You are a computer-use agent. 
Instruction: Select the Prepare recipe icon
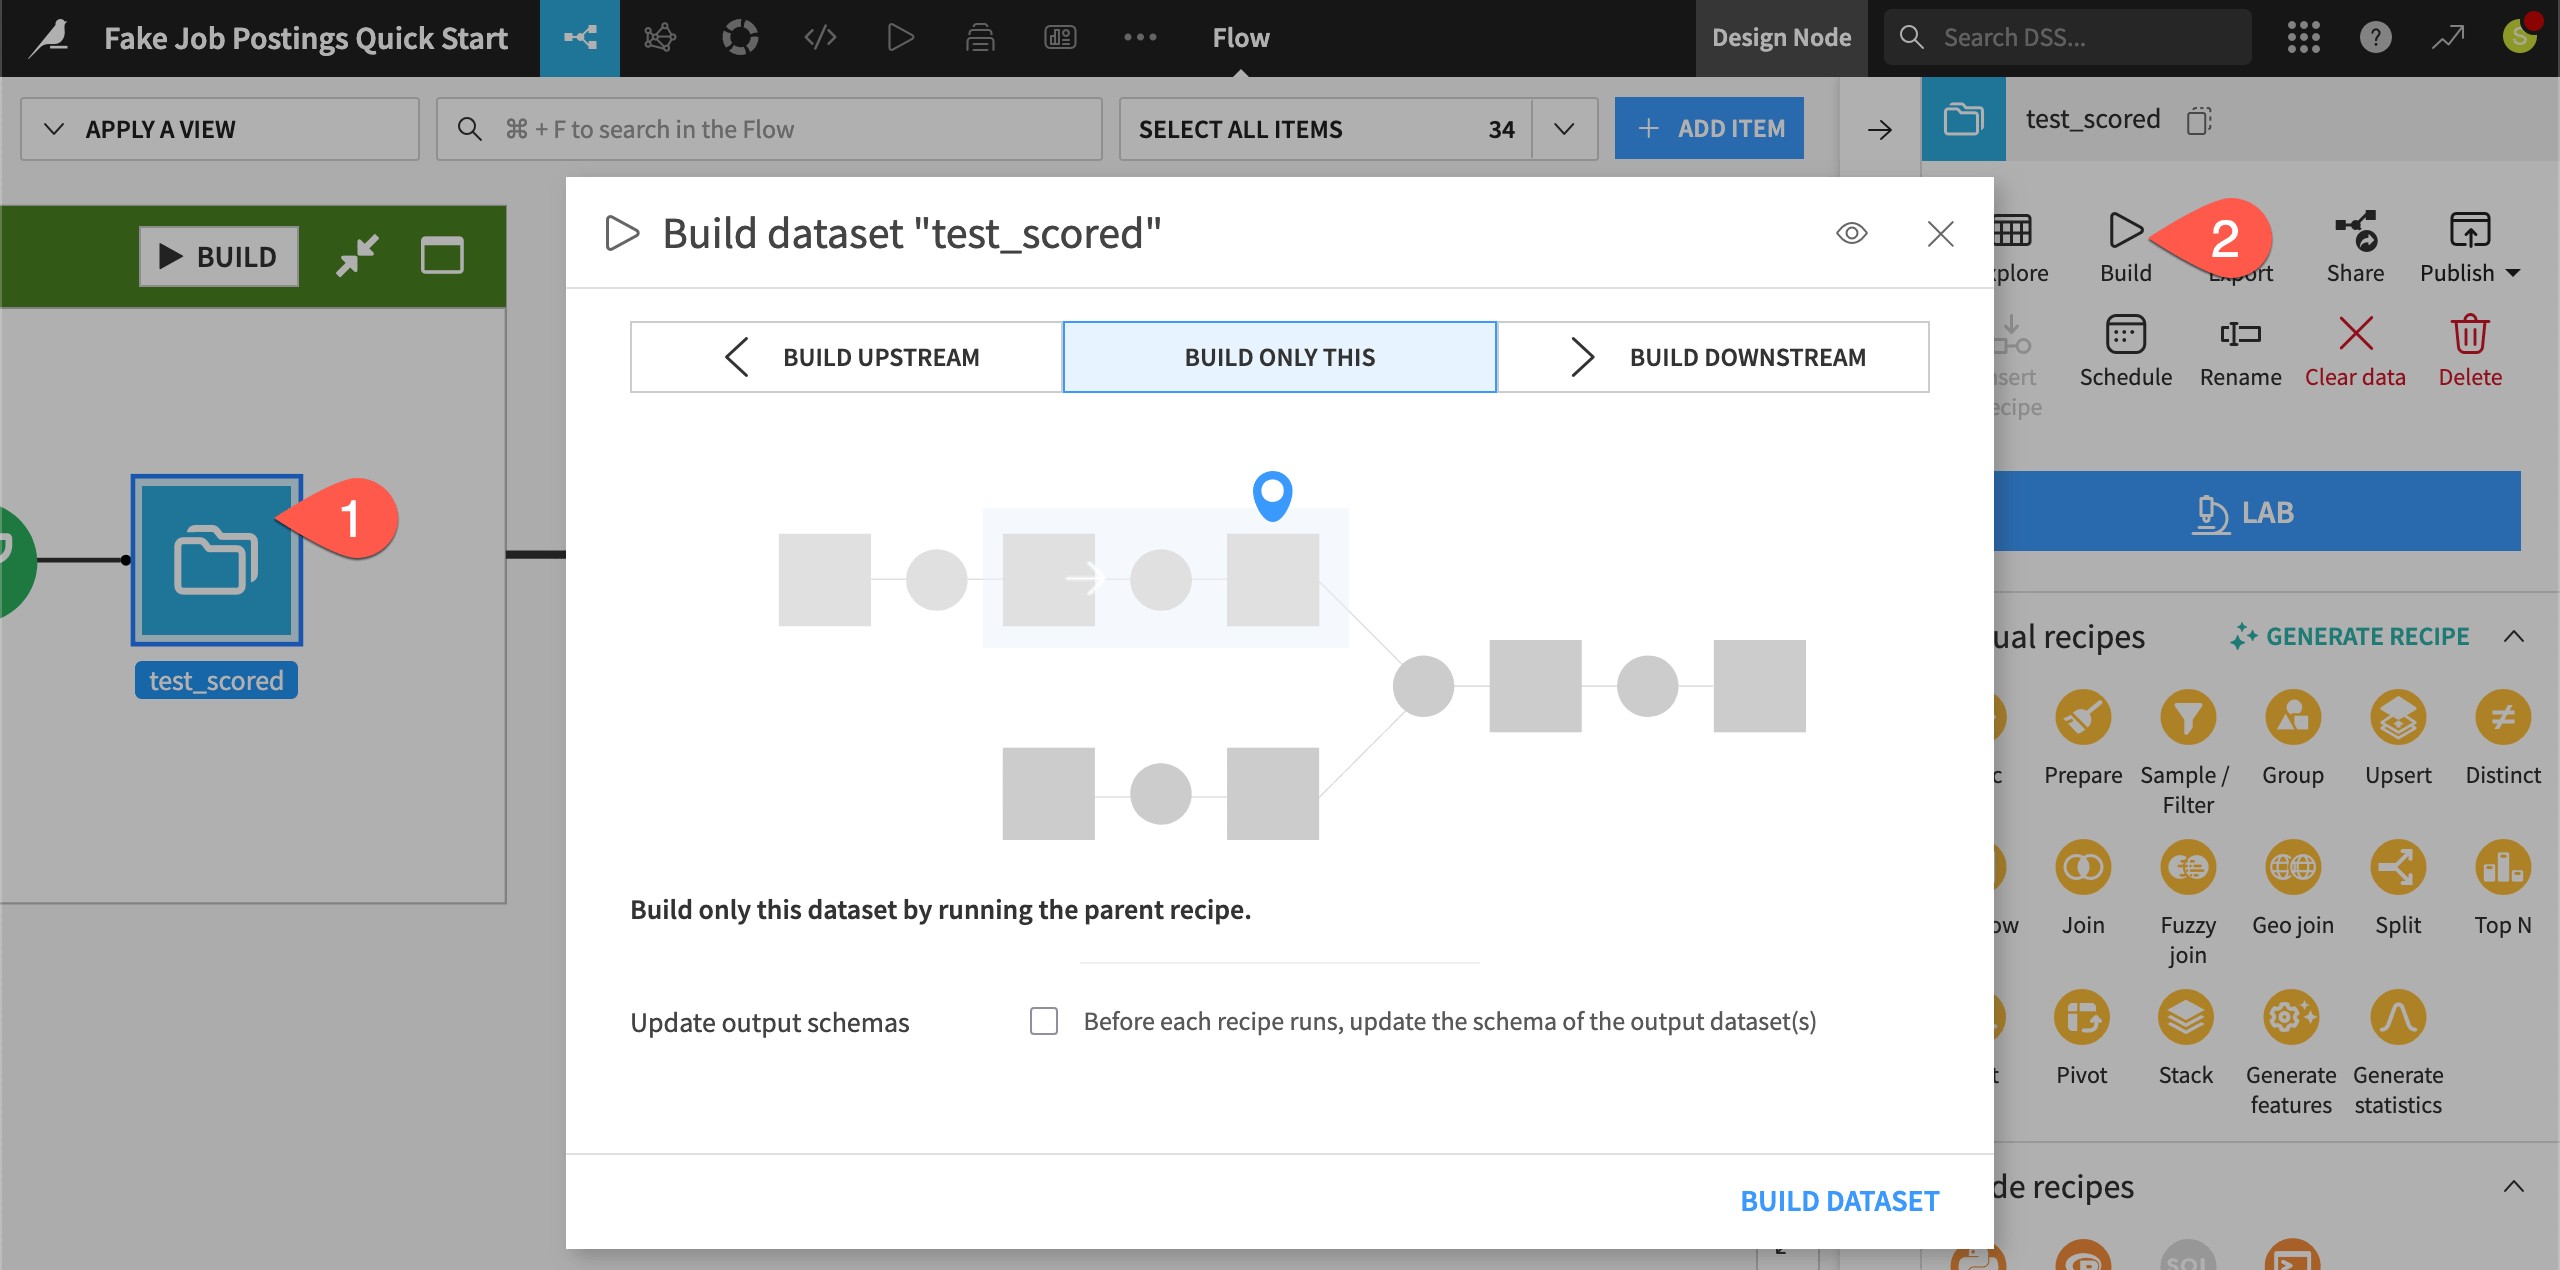click(2083, 718)
